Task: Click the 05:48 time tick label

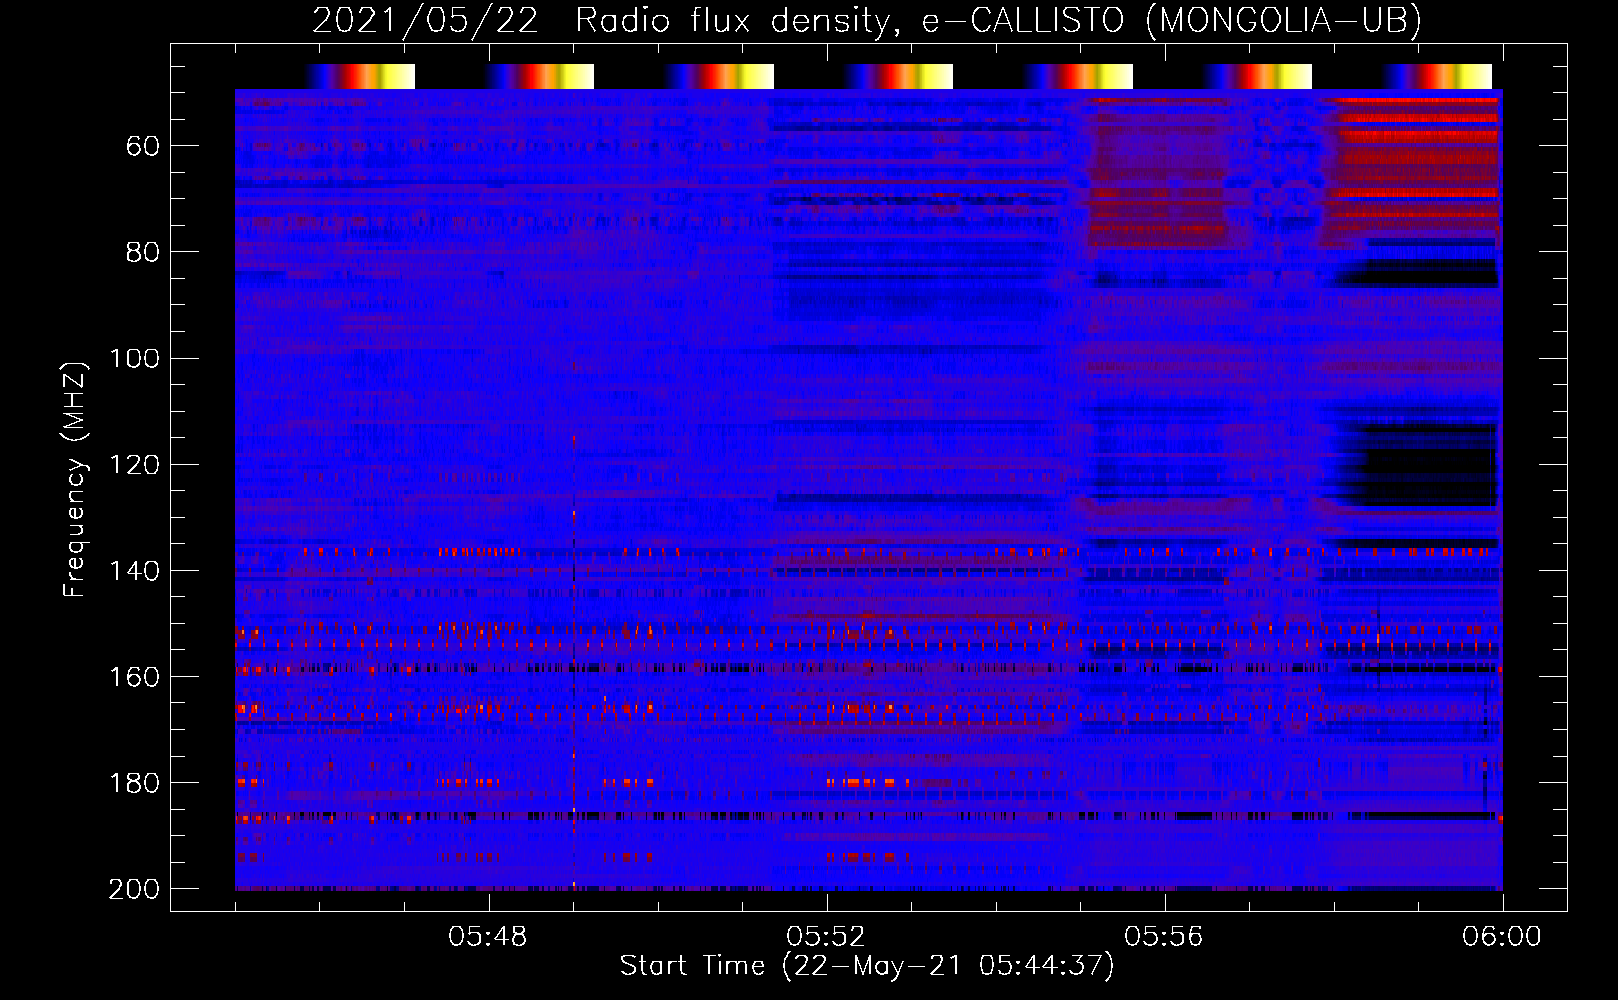Action: (489, 937)
